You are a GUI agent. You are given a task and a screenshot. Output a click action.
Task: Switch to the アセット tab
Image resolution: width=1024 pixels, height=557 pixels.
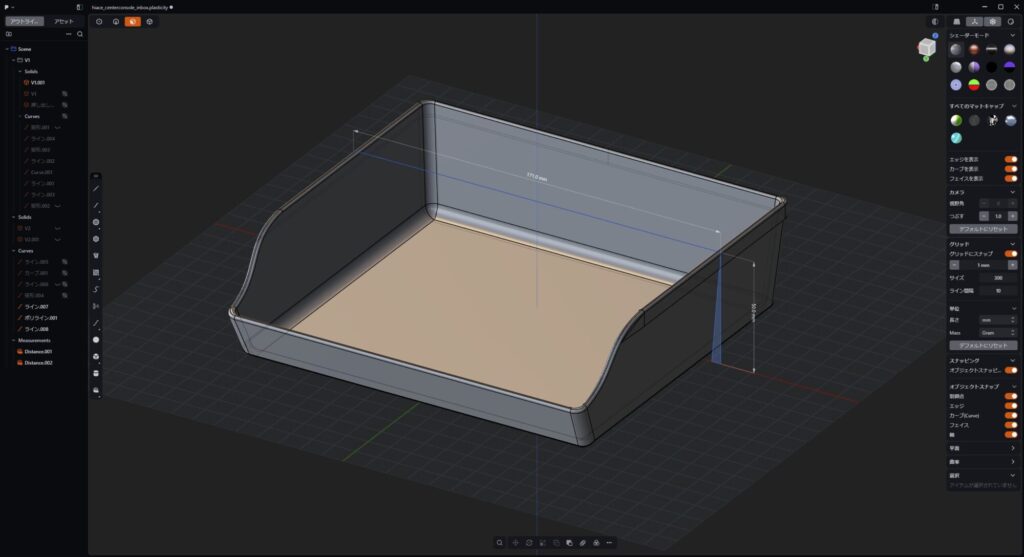point(63,21)
